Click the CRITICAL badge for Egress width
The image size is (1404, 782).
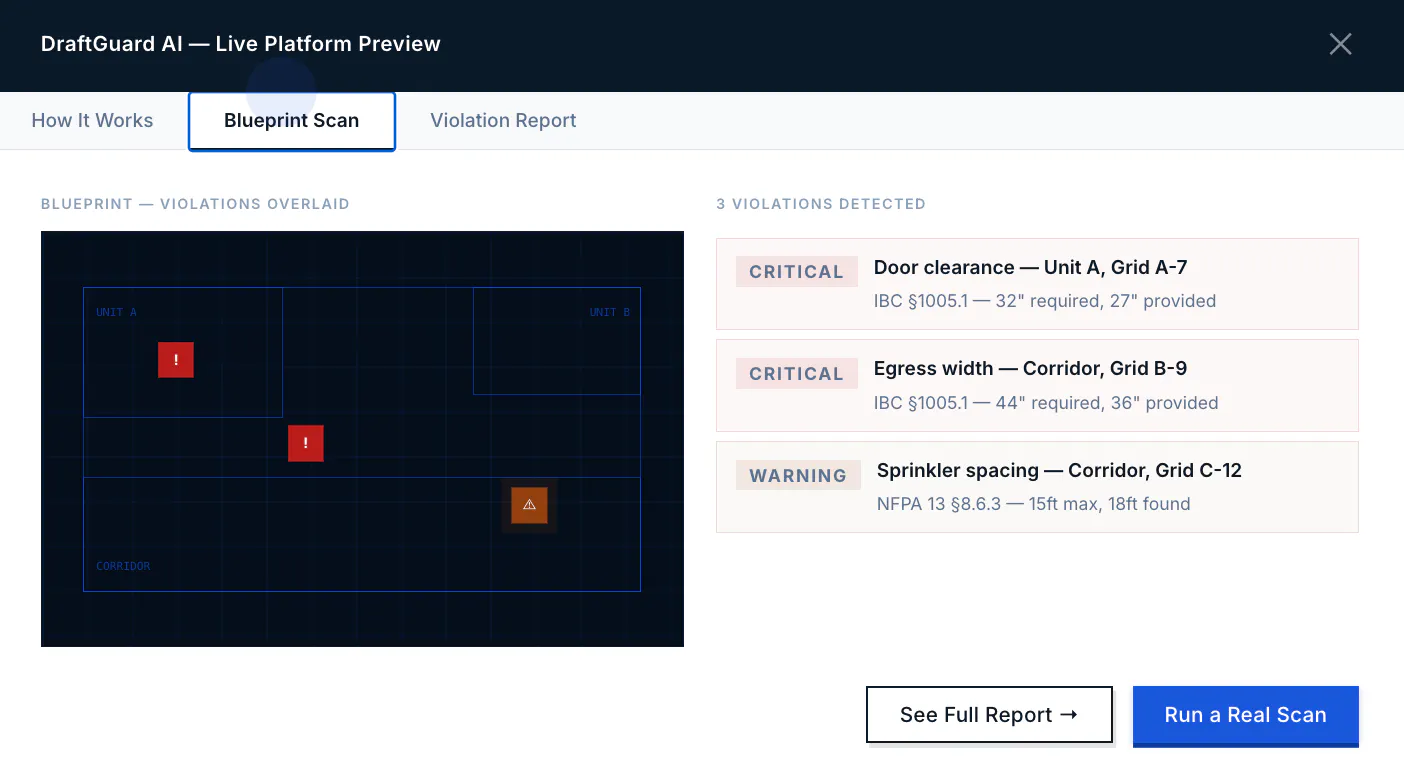click(x=797, y=374)
